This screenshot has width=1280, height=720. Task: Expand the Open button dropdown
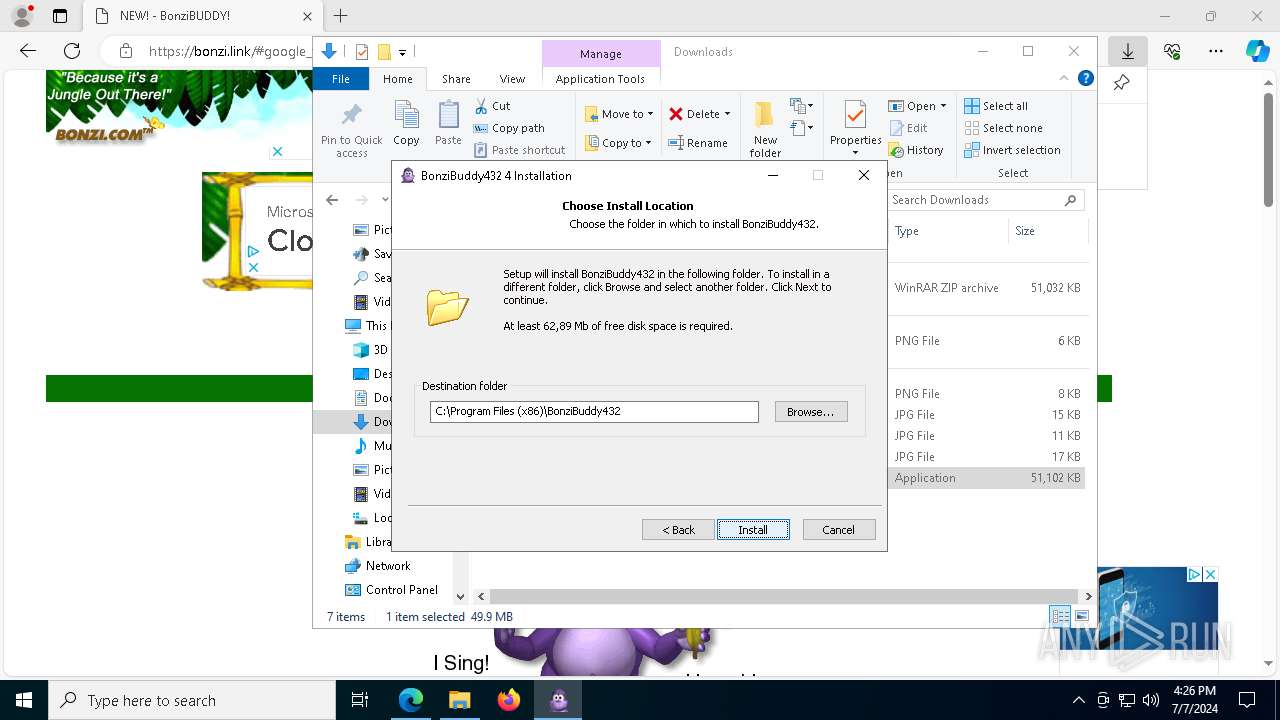coord(943,106)
